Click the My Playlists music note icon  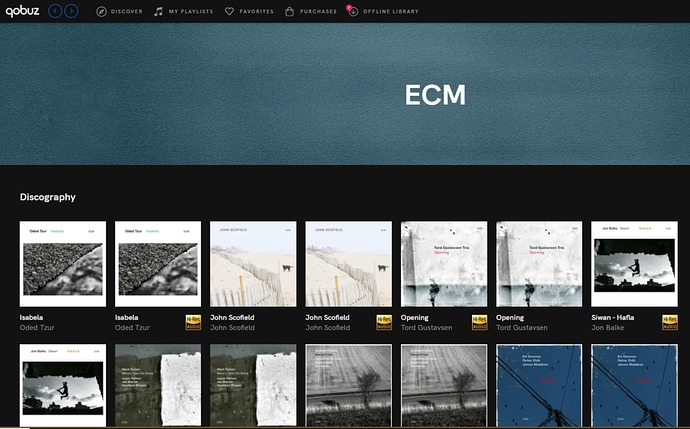pos(158,11)
